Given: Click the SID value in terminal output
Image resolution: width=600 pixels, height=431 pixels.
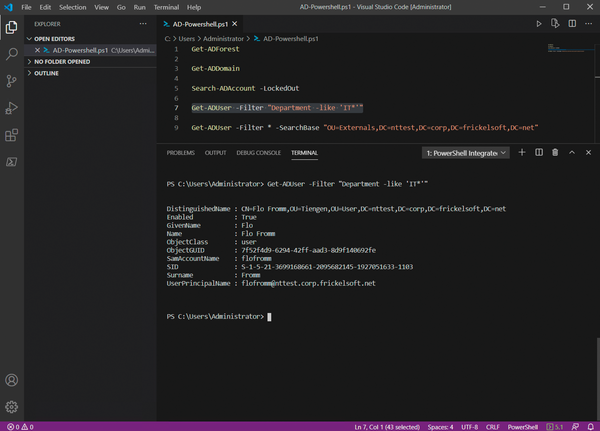Looking at the screenshot, I should coord(327,267).
